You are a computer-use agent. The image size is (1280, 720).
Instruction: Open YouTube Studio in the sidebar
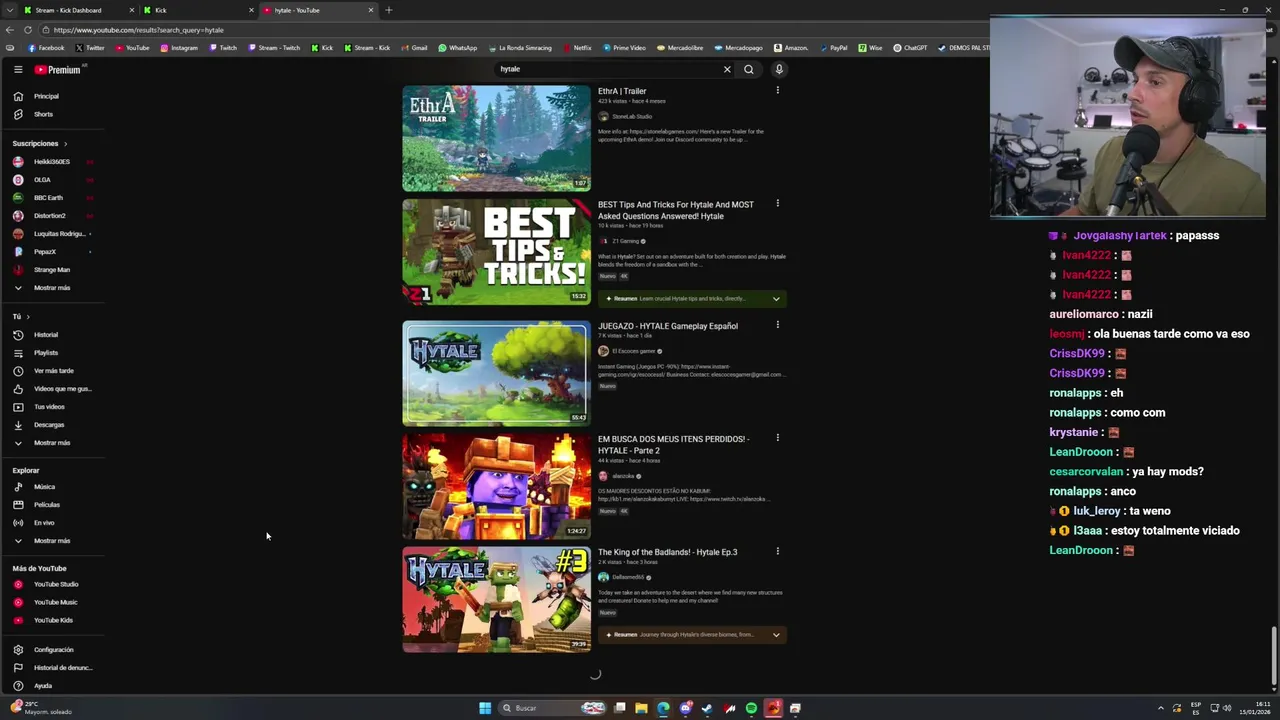(x=56, y=584)
